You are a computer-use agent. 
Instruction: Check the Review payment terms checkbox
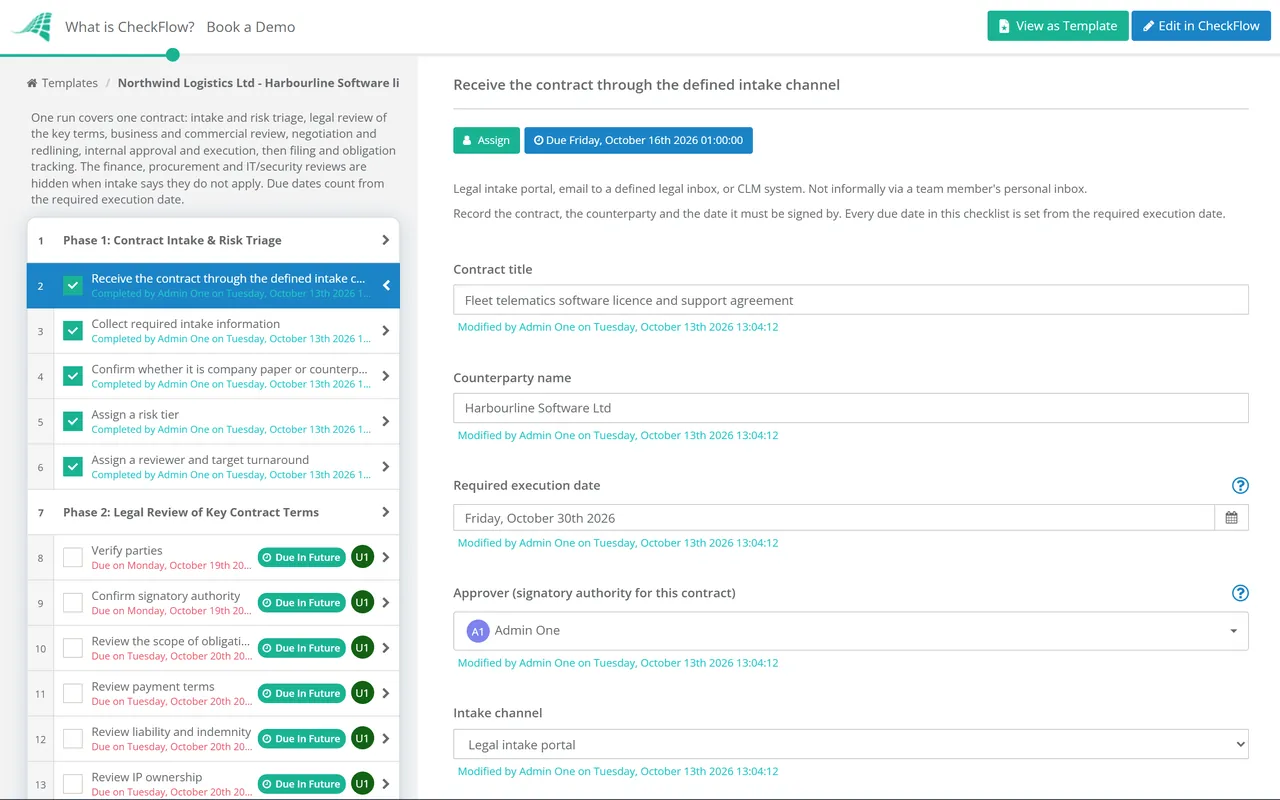[73, 693]
